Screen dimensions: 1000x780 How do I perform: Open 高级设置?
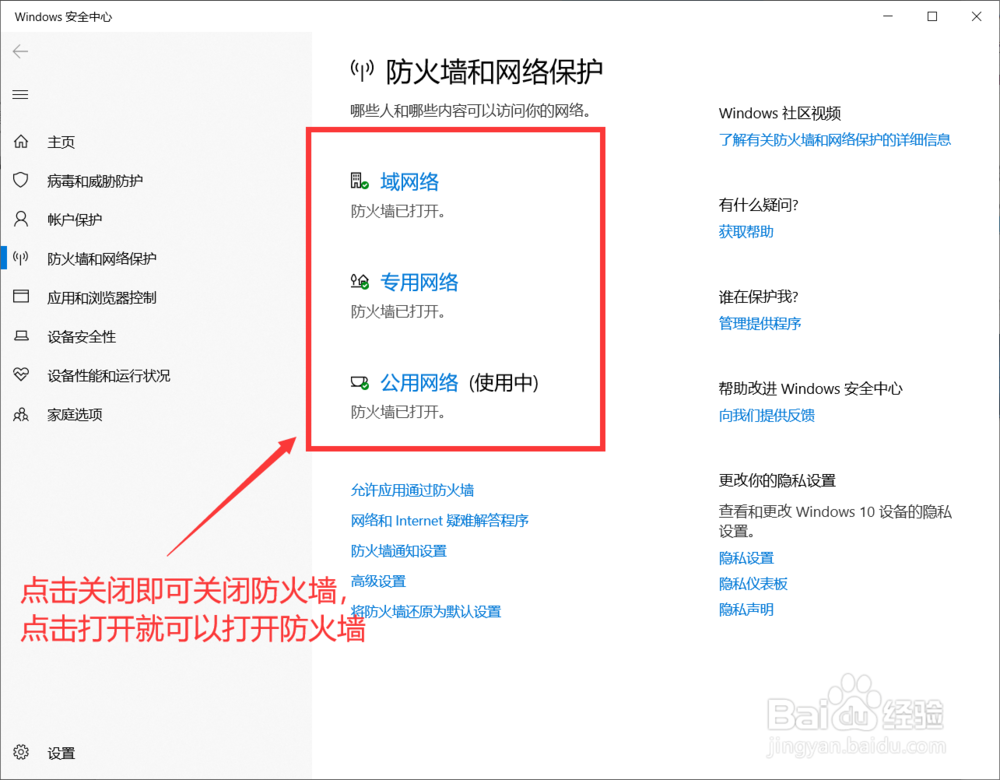[378, 580]
